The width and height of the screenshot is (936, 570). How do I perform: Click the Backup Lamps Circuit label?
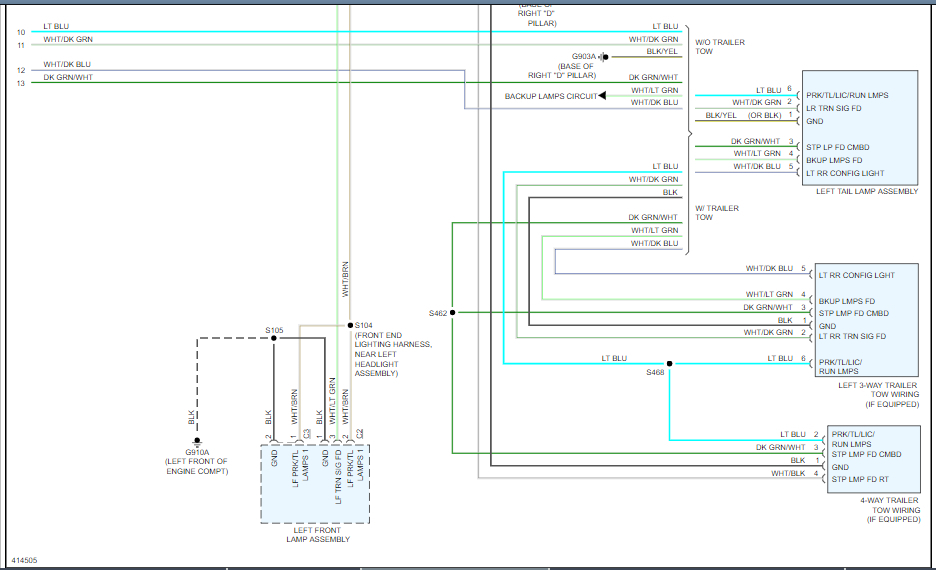(x=550, y=96)
